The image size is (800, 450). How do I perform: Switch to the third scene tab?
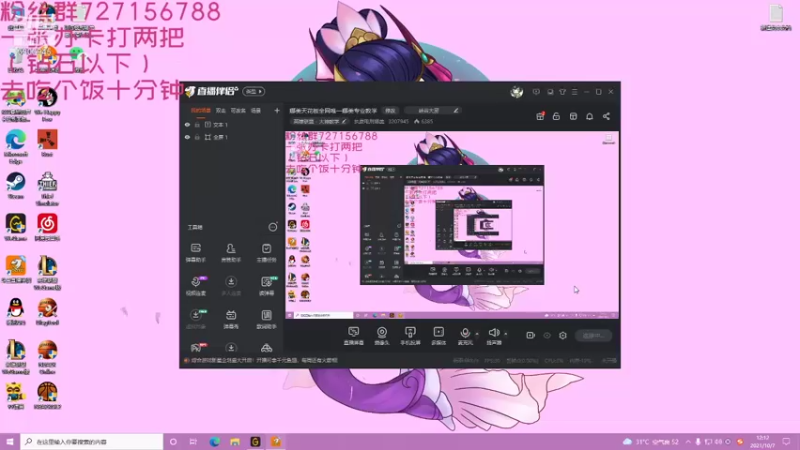(x=238, y=110)
